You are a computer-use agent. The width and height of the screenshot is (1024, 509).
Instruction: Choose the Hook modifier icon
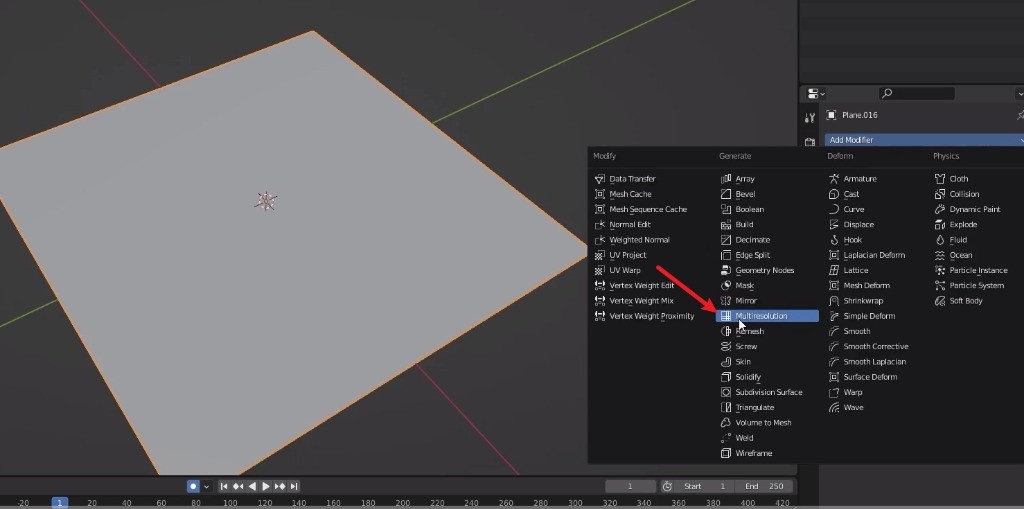coord(833,240)
